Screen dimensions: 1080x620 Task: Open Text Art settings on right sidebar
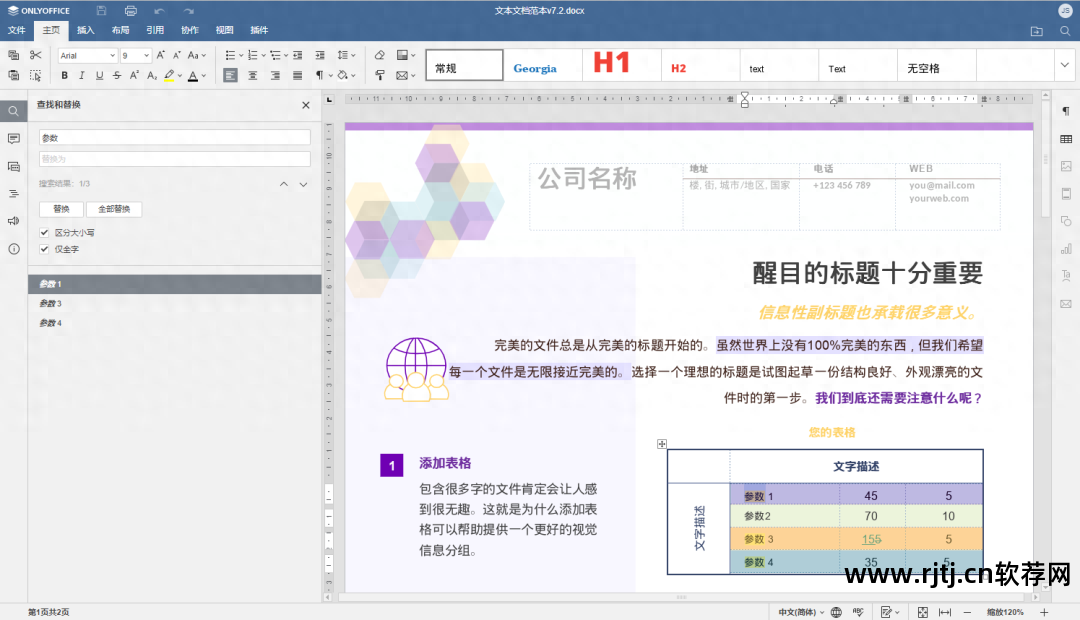coord(1066,274)
